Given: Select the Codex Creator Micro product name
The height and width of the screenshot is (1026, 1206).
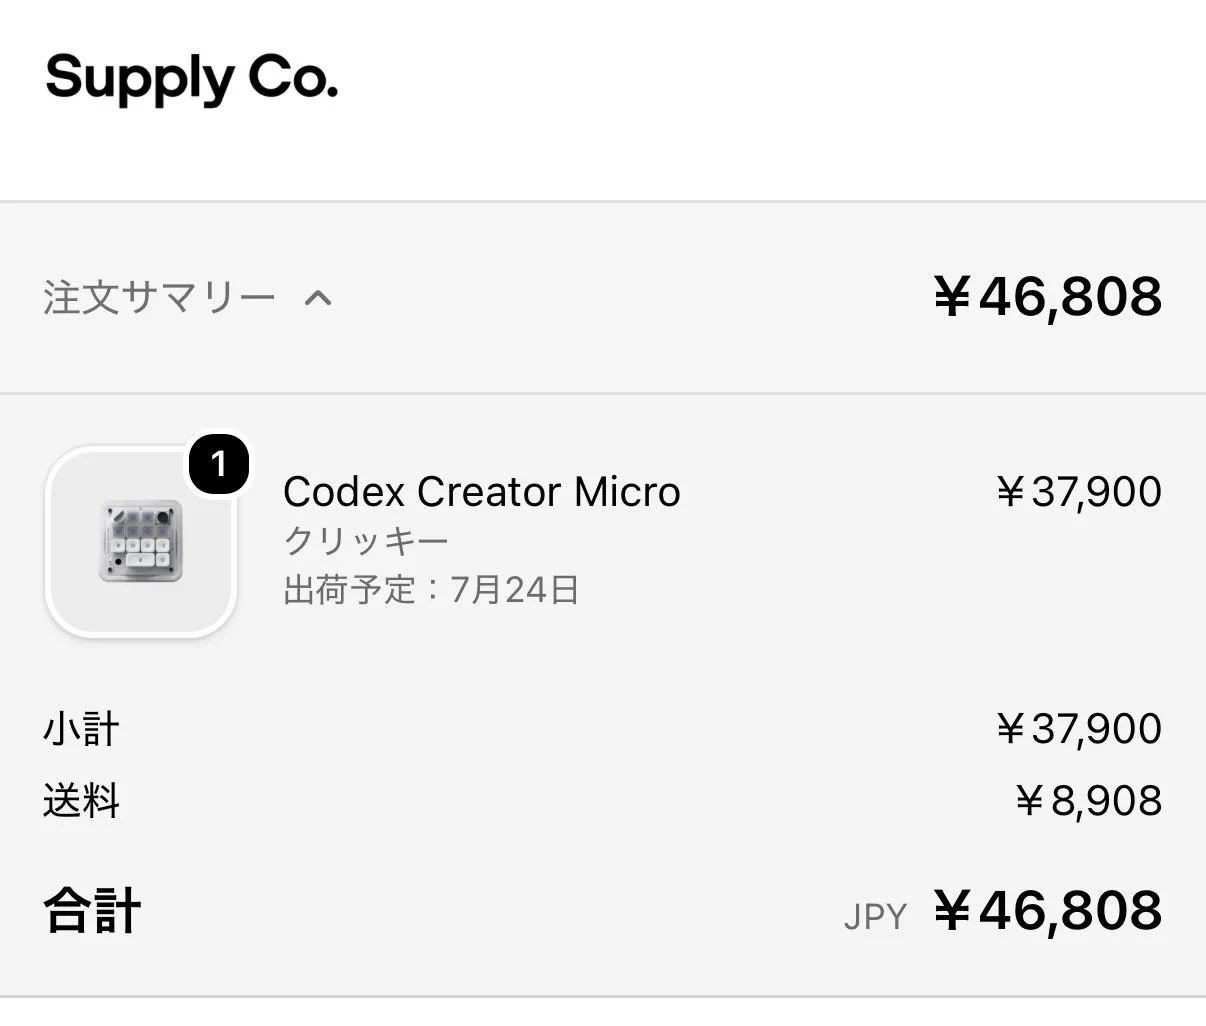Looking at the screenshot, I should pyautogui.click(x=482, y=492).
